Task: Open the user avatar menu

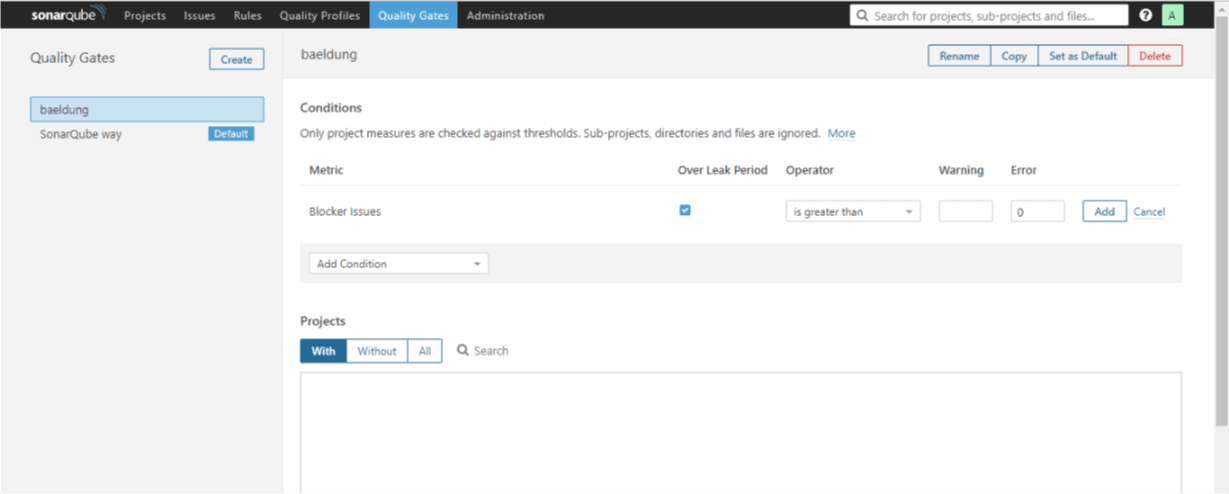Action: point(1172,15)
